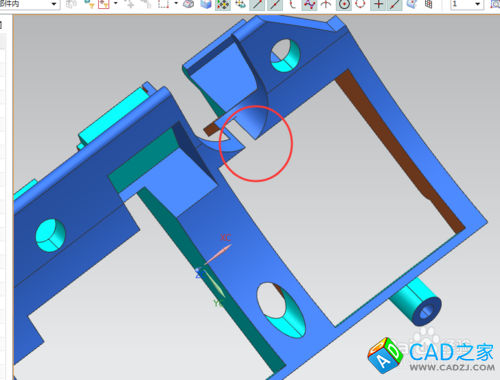The height and width of the screenshot is (380, 500).
Task: Open the selection scope dropdown
Action: point(29,4)
